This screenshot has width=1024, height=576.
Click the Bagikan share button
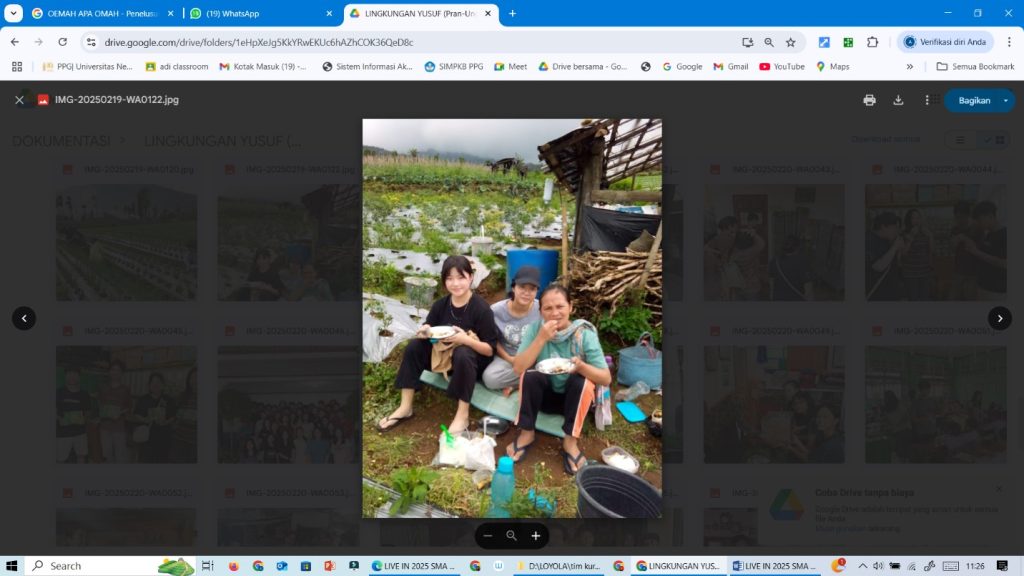pyautogui.click(x=973, y=100)
